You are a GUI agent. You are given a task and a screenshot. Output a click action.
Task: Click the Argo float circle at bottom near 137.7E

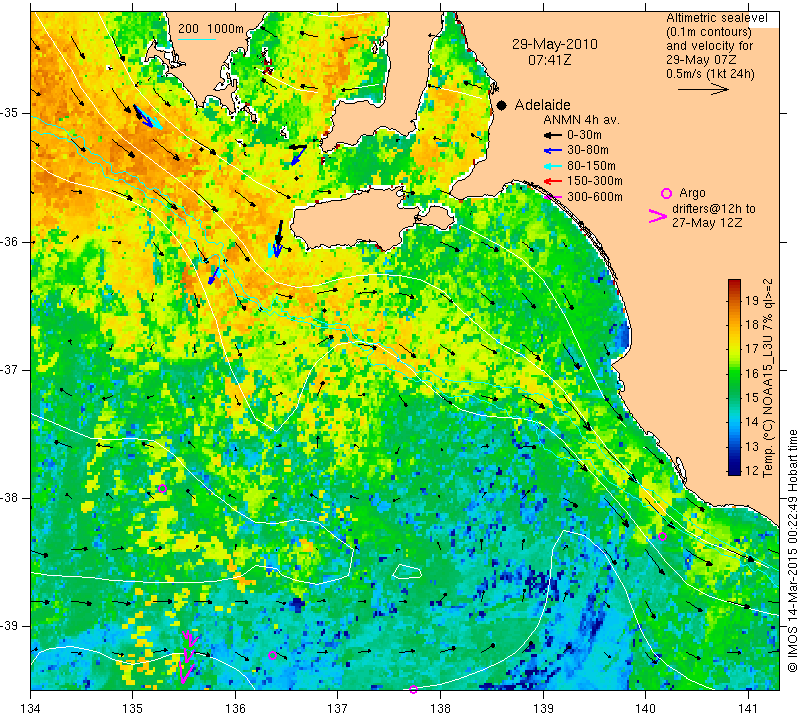pyautogui.click(x=413, y=689)
